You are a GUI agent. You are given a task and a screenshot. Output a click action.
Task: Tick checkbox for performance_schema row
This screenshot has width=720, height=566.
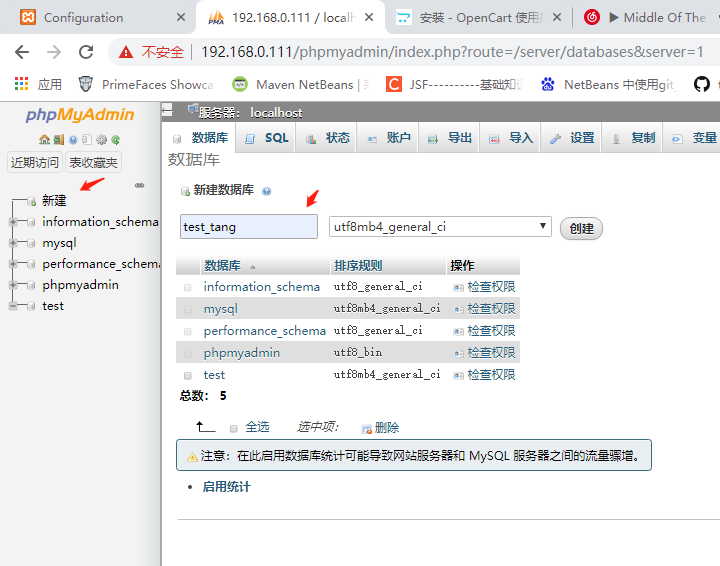coord(187,331)
